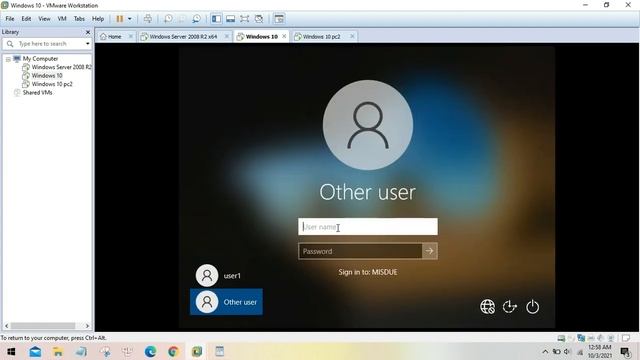
Task: Select the user1 account
Action: pyautogui.click(x=219, y=276)
